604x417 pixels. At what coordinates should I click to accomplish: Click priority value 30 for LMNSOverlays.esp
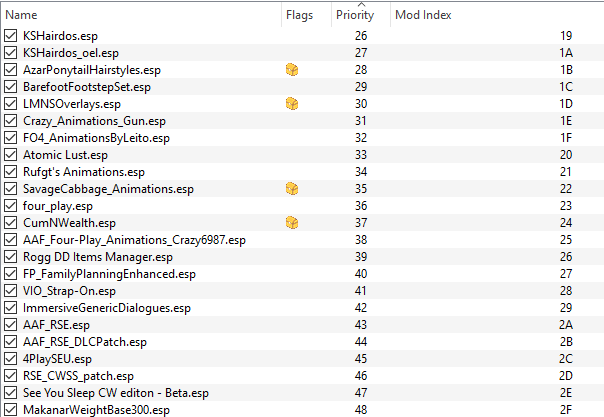(361, 104)
